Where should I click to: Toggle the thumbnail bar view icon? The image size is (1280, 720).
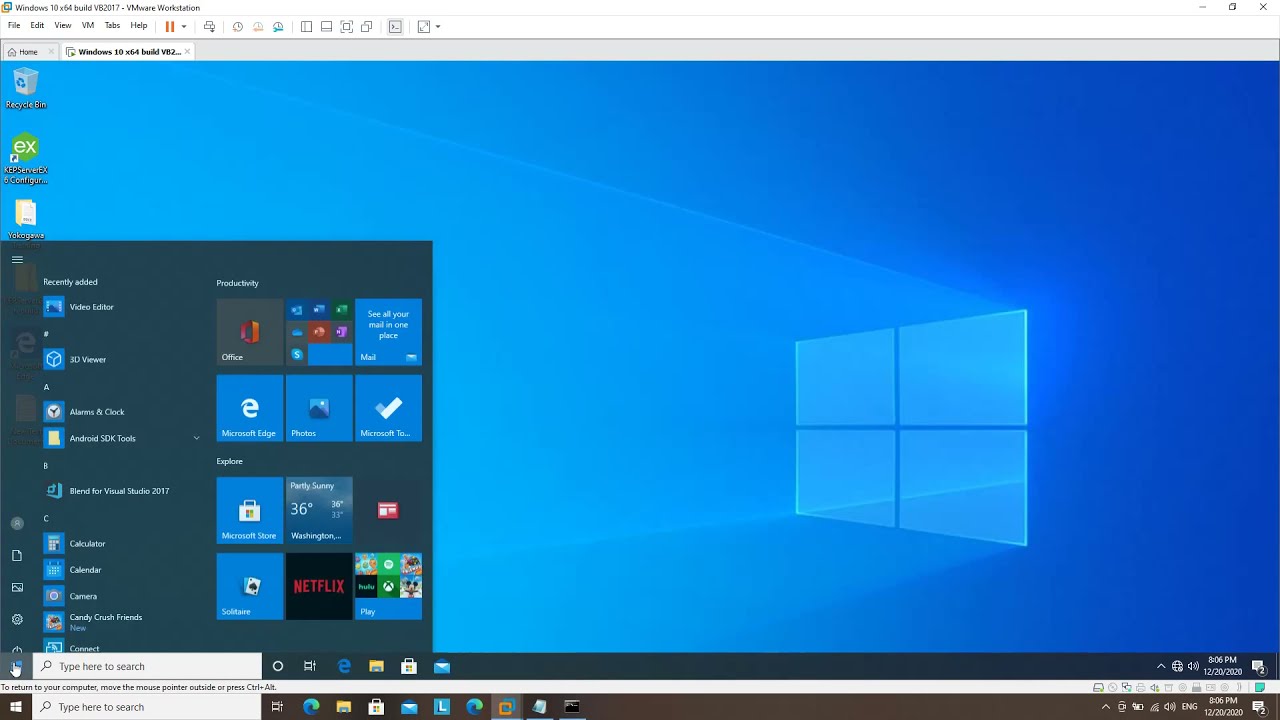tap(326, 26)
